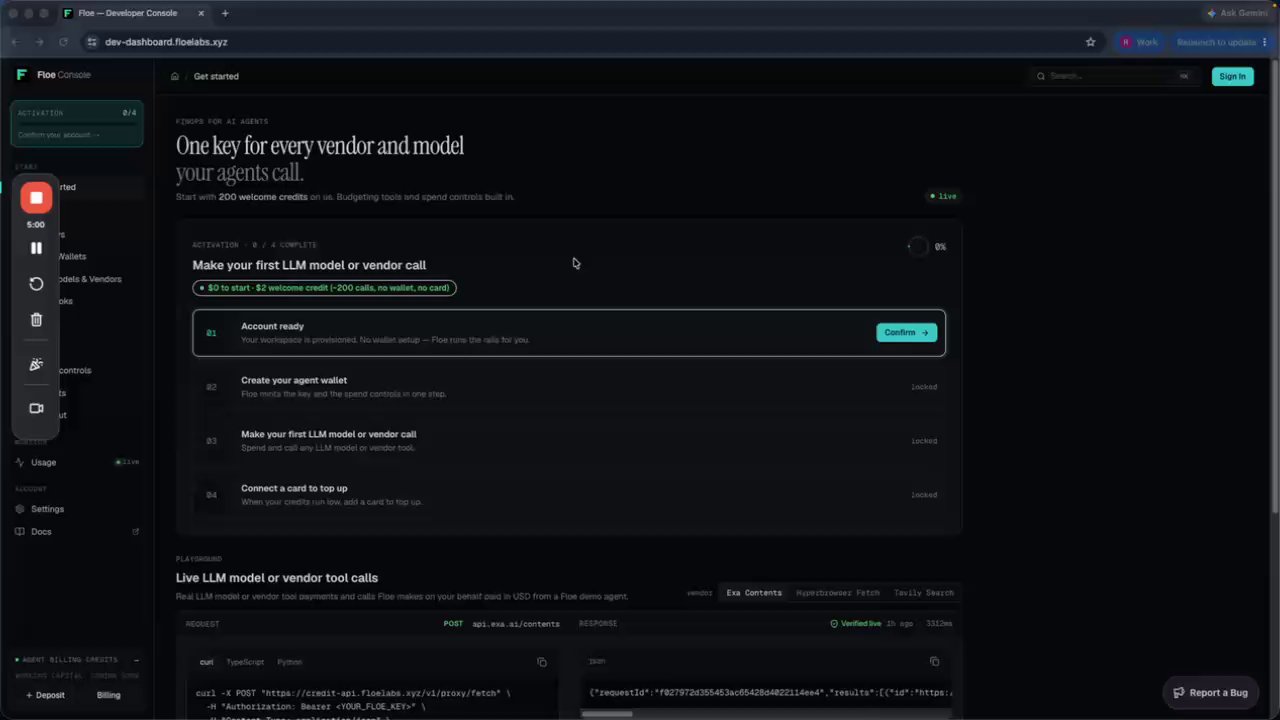Viewport: 1280px width, 720px height.
Task: Copy the curl request code snippet
Action: click(x=542, y=662)
